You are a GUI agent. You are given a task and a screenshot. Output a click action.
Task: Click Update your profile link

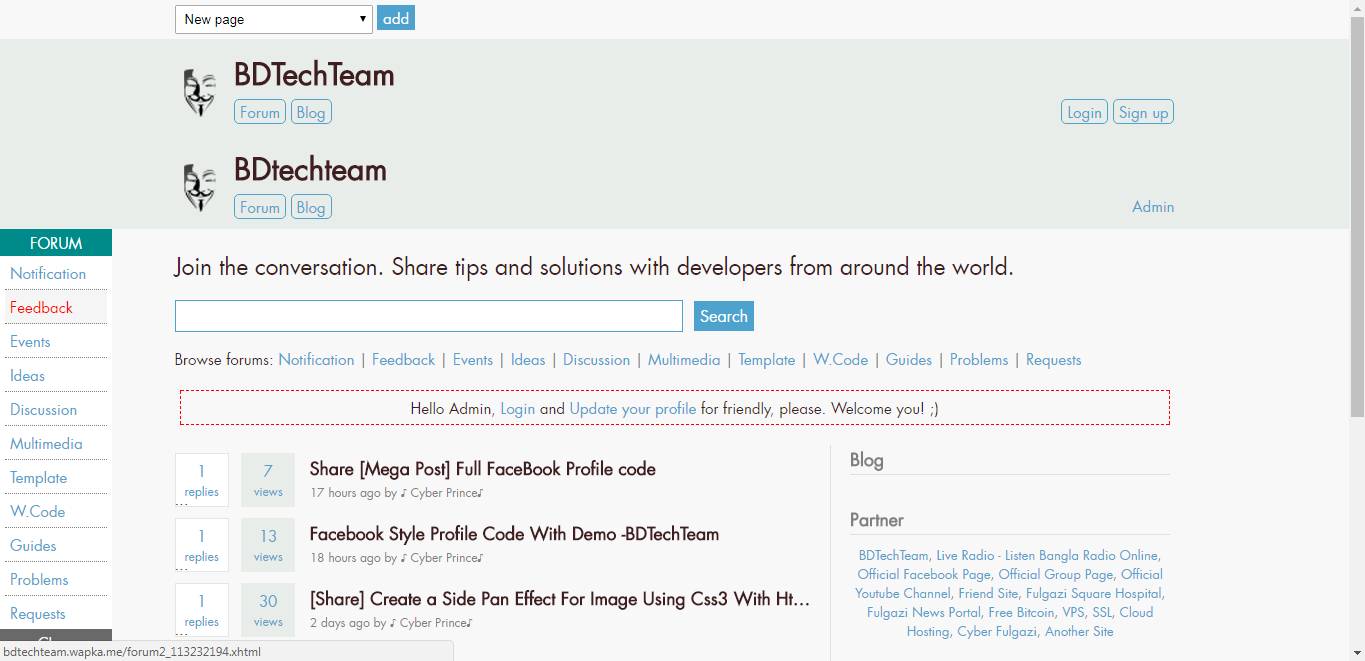click(633, 409)
